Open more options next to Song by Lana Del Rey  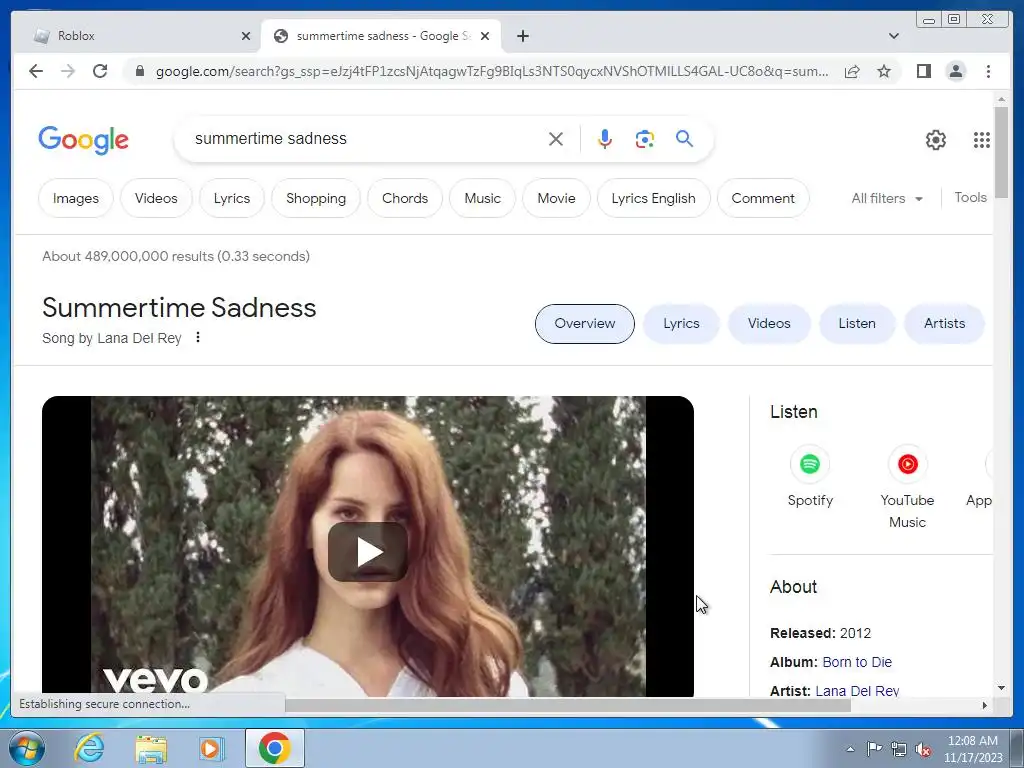(198, 338)
